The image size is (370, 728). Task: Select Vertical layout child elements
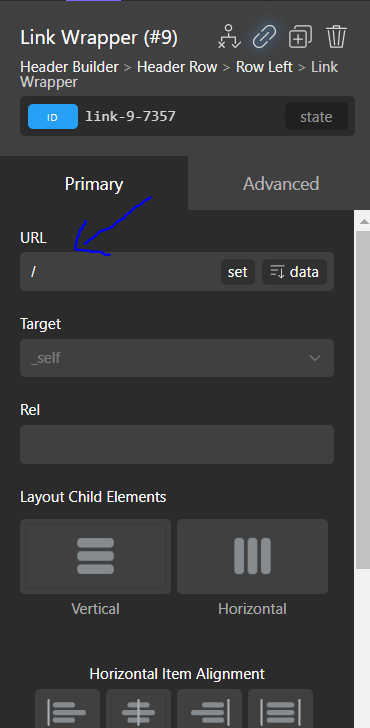click(95, 556)
